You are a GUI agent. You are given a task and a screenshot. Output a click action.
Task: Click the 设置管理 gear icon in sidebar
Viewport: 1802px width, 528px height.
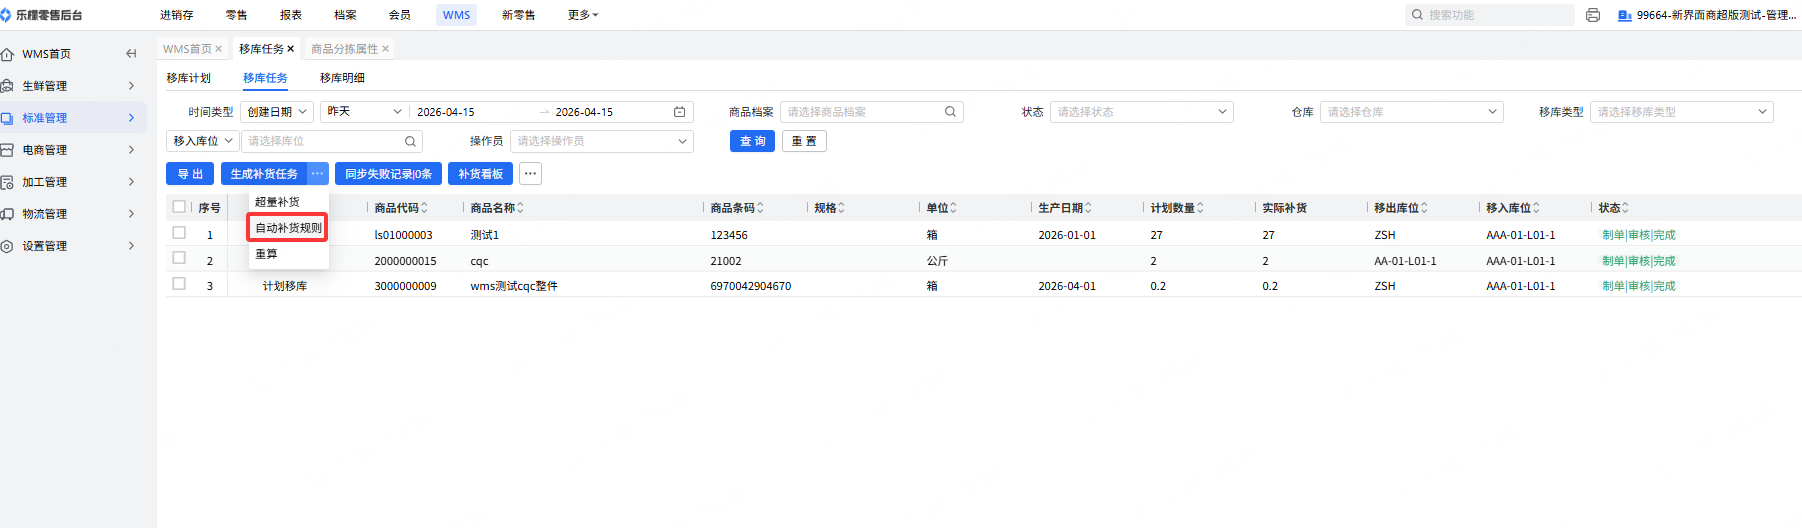7,246
